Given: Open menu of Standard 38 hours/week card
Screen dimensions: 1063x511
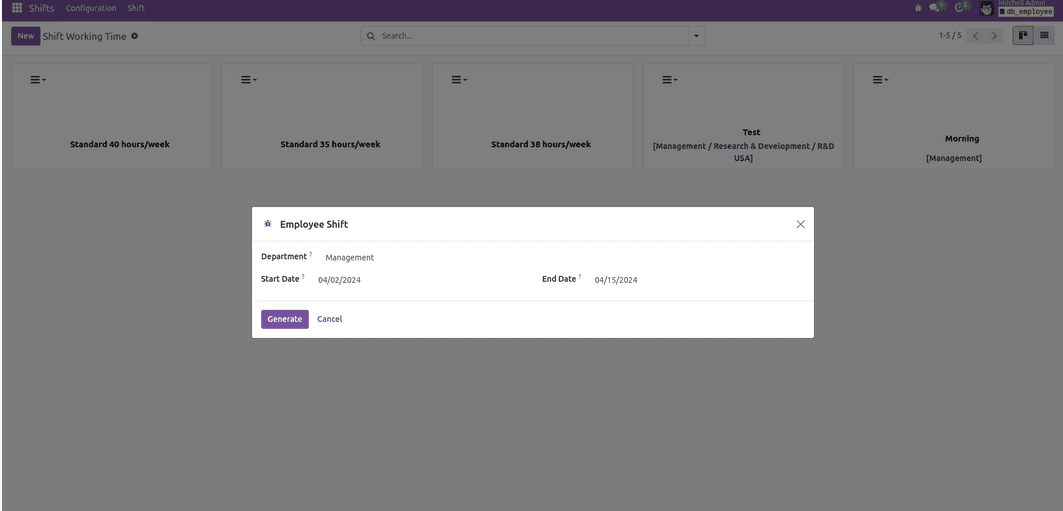Looking at the screenshot, I should (460, 80).
